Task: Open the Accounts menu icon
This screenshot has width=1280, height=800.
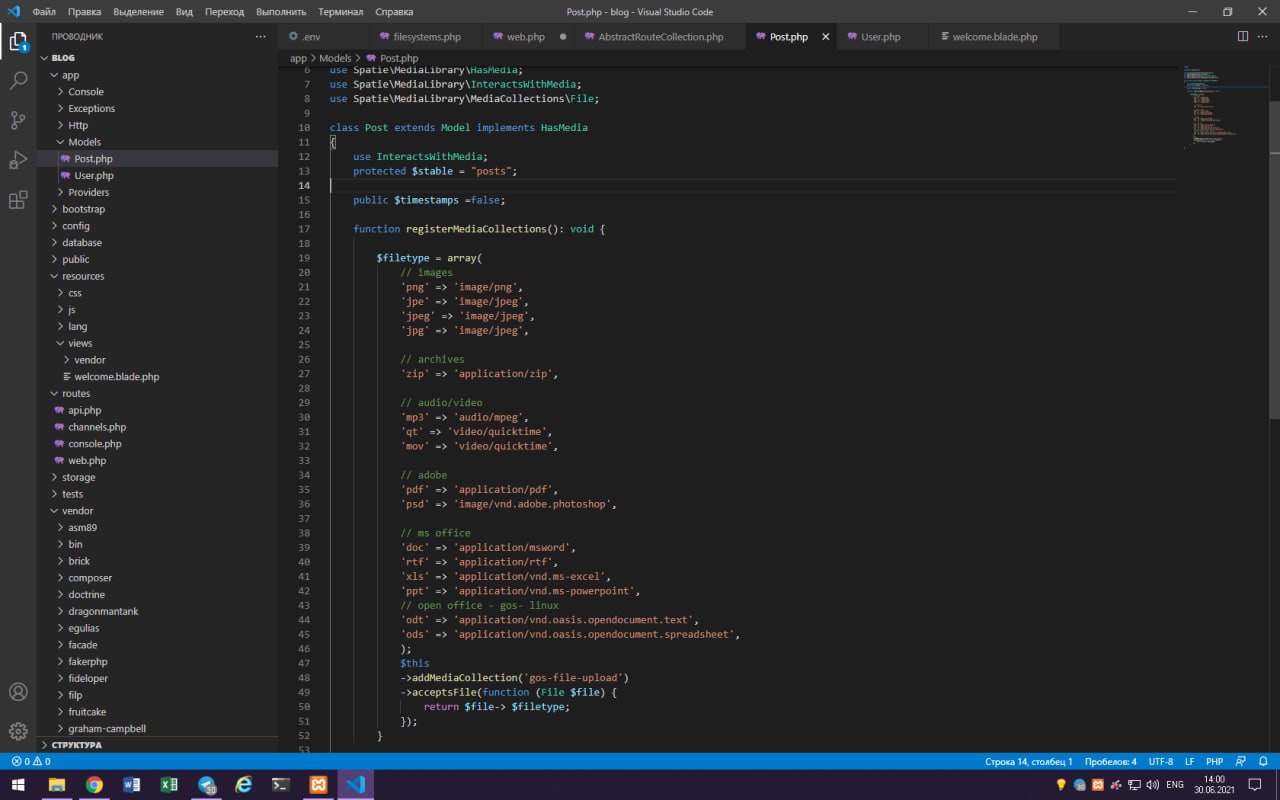Action: [18, 692]
